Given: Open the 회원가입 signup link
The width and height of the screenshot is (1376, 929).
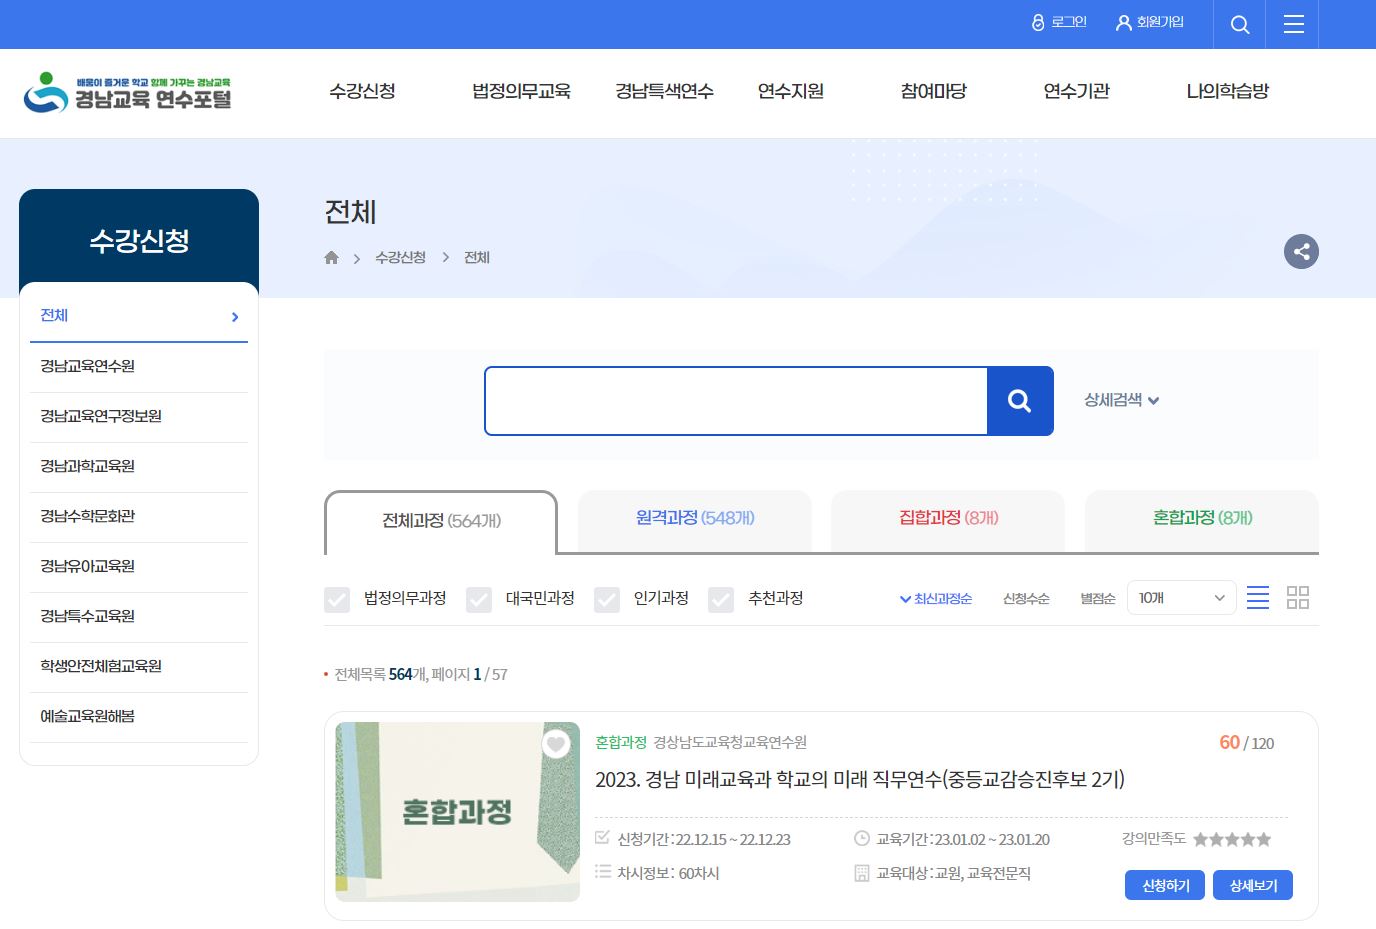Looking at the screenshot, I should tap(1148, 23).
